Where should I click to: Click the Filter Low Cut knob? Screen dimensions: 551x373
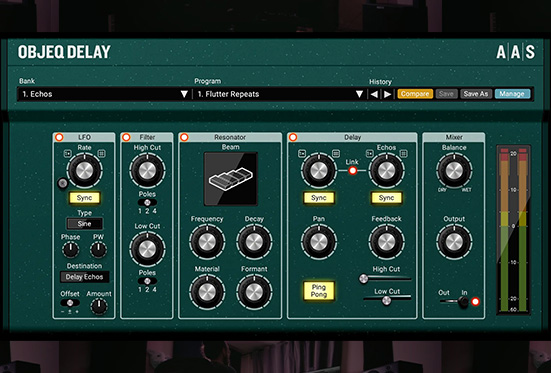click(147, 249)
